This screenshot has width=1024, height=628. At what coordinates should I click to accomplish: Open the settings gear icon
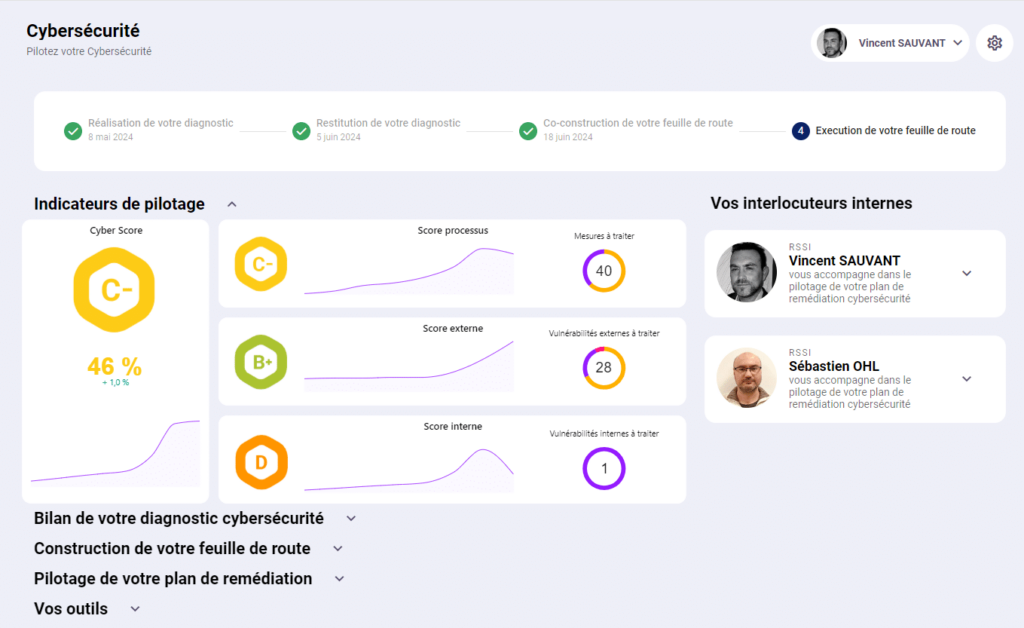click(x=994, y=43)
